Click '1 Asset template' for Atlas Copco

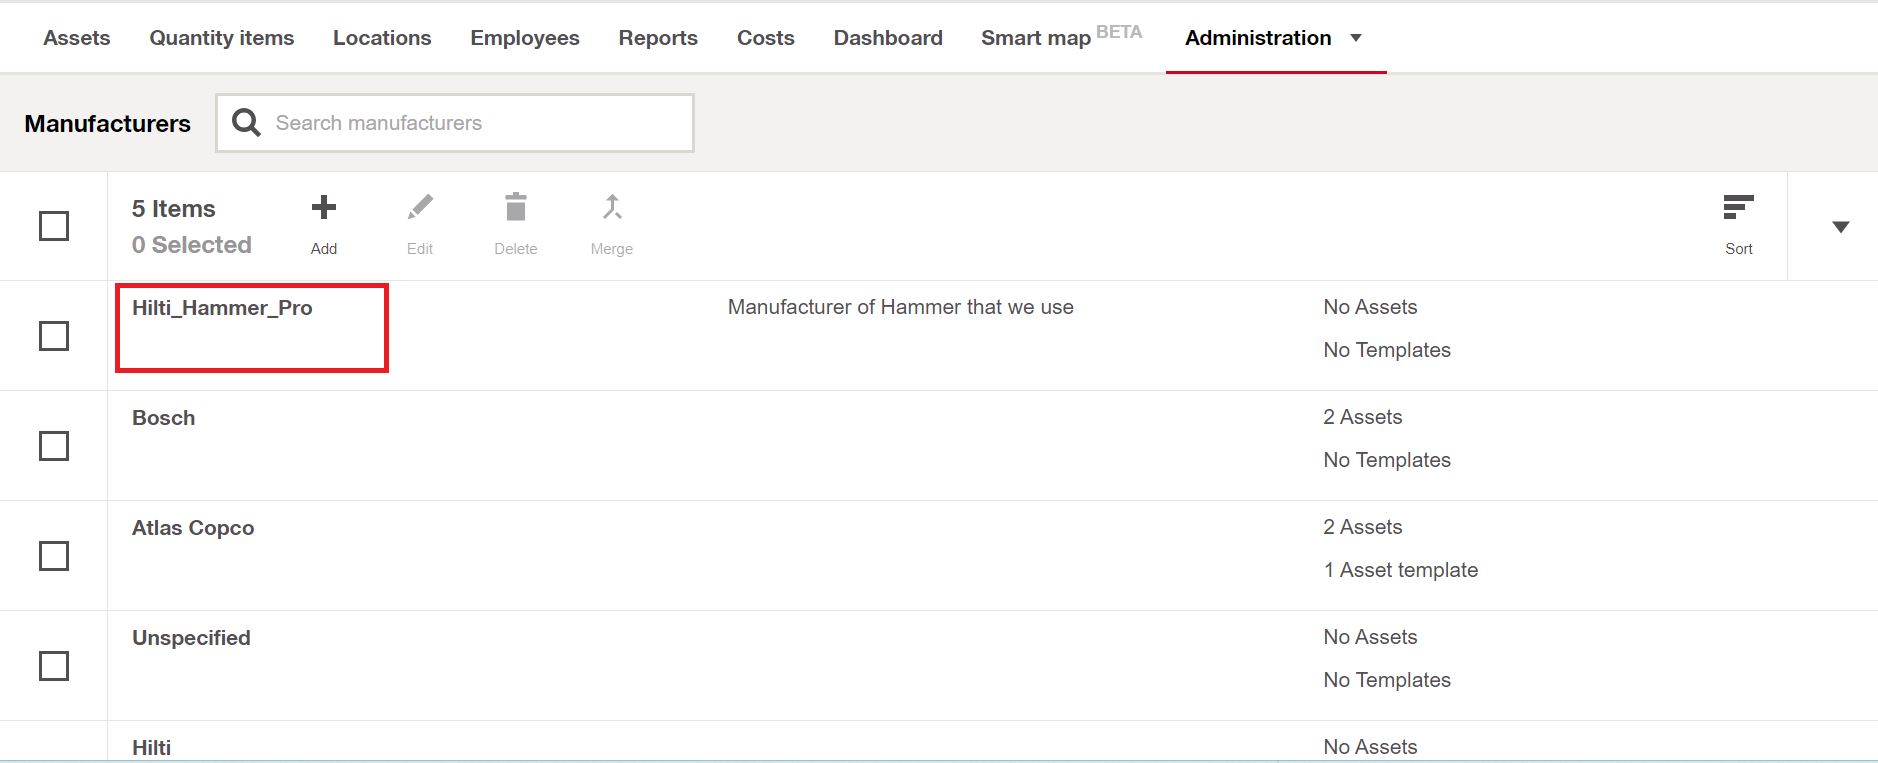point(1401,570)
